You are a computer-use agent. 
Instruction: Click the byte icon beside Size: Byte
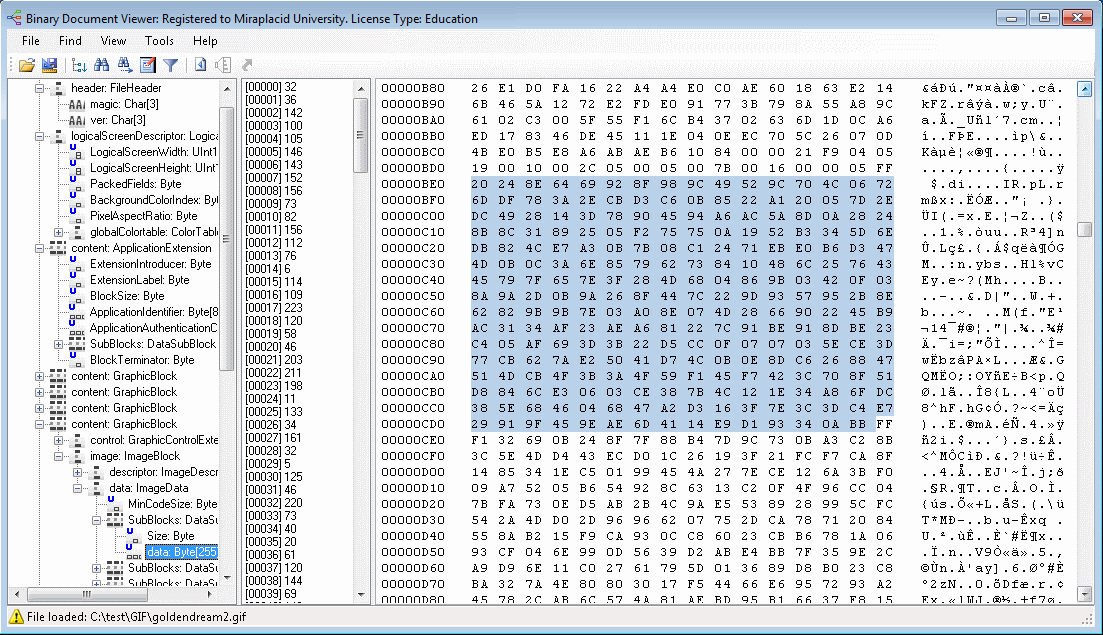(x=132, y=536)
